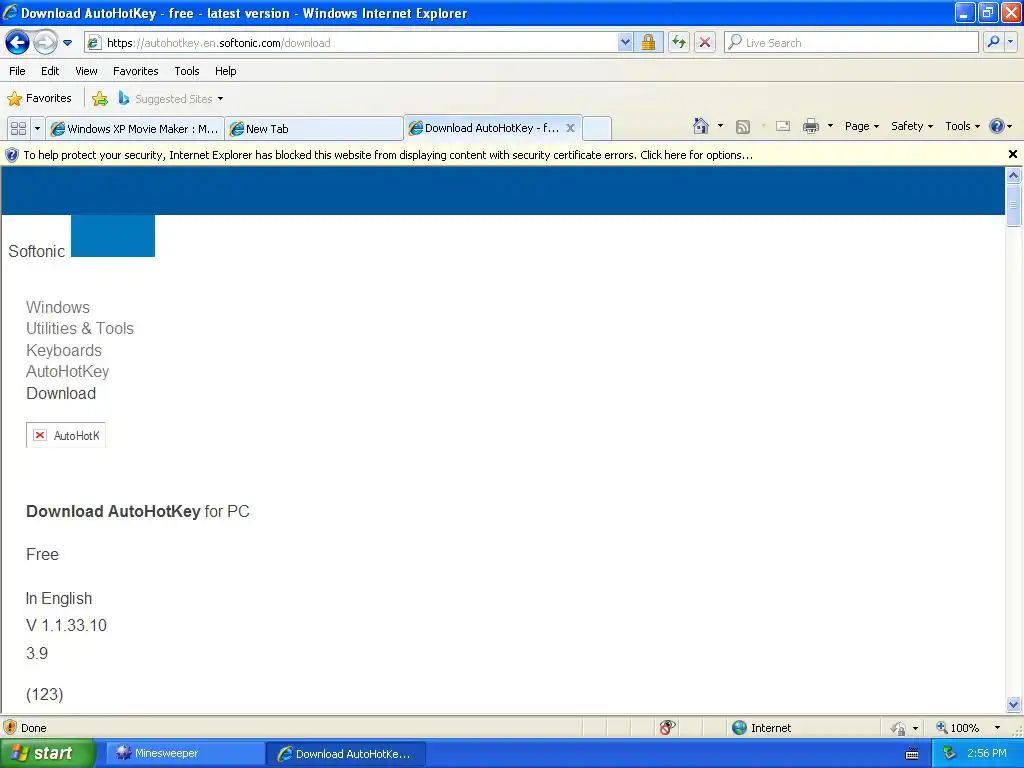1024x768 pixels.
Task: Close the Download AutoHotKey tab
Action: click(570, 128)
